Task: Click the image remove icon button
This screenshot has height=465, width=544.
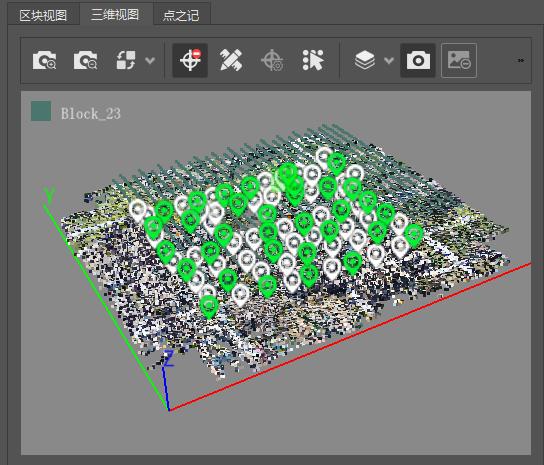Action: coord(459,60)
